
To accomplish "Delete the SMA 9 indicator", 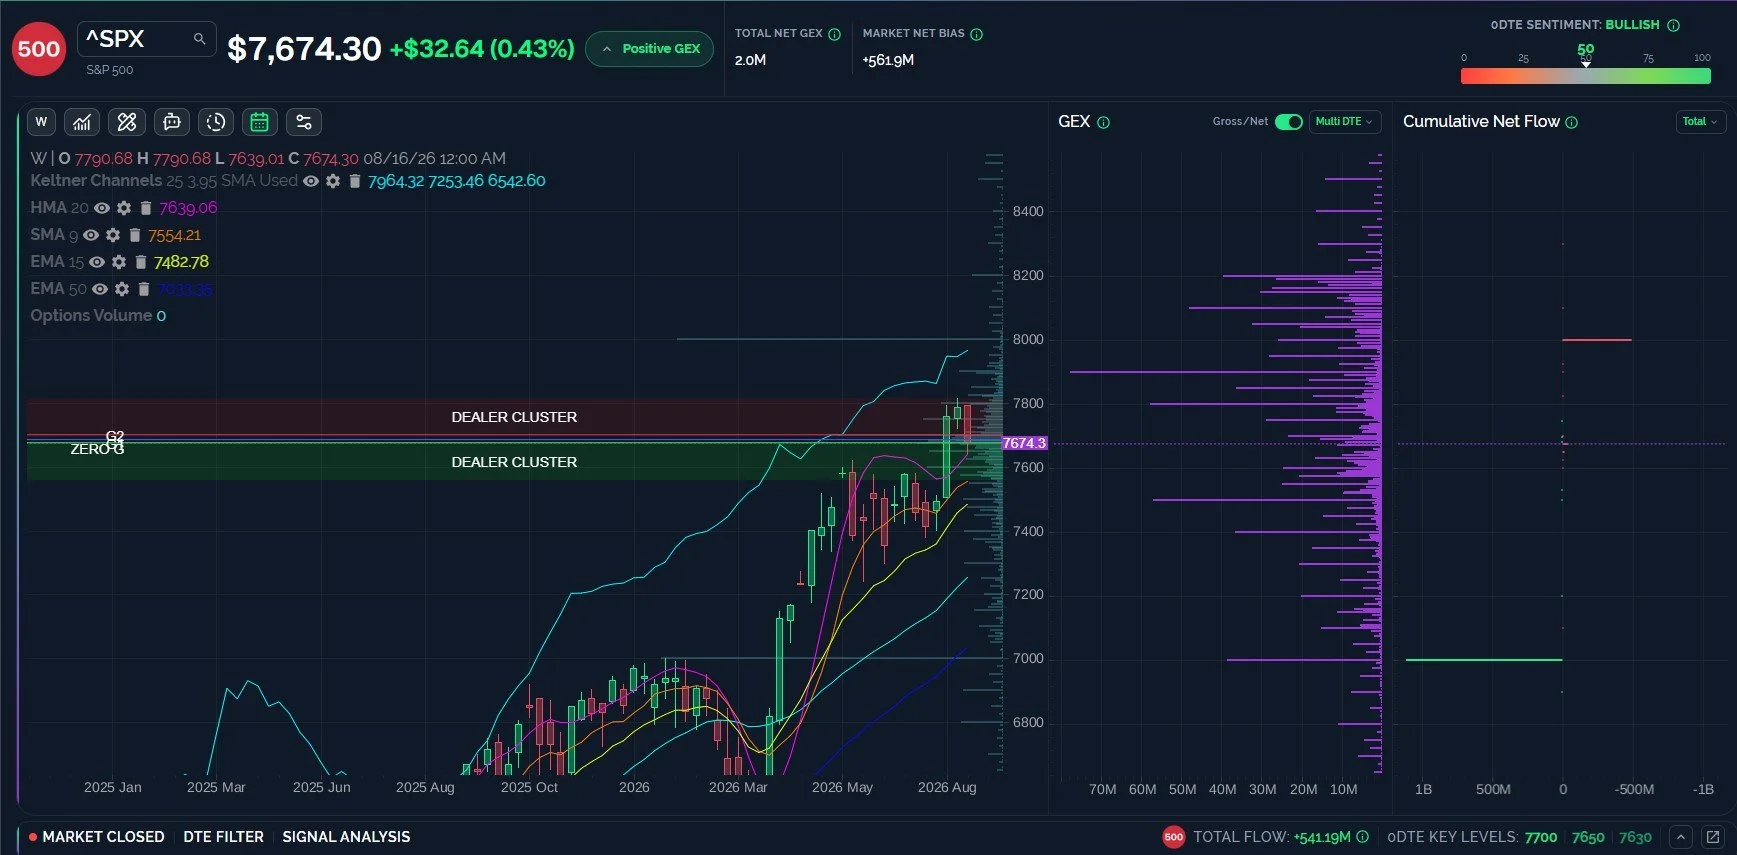I will coord(134,235).
